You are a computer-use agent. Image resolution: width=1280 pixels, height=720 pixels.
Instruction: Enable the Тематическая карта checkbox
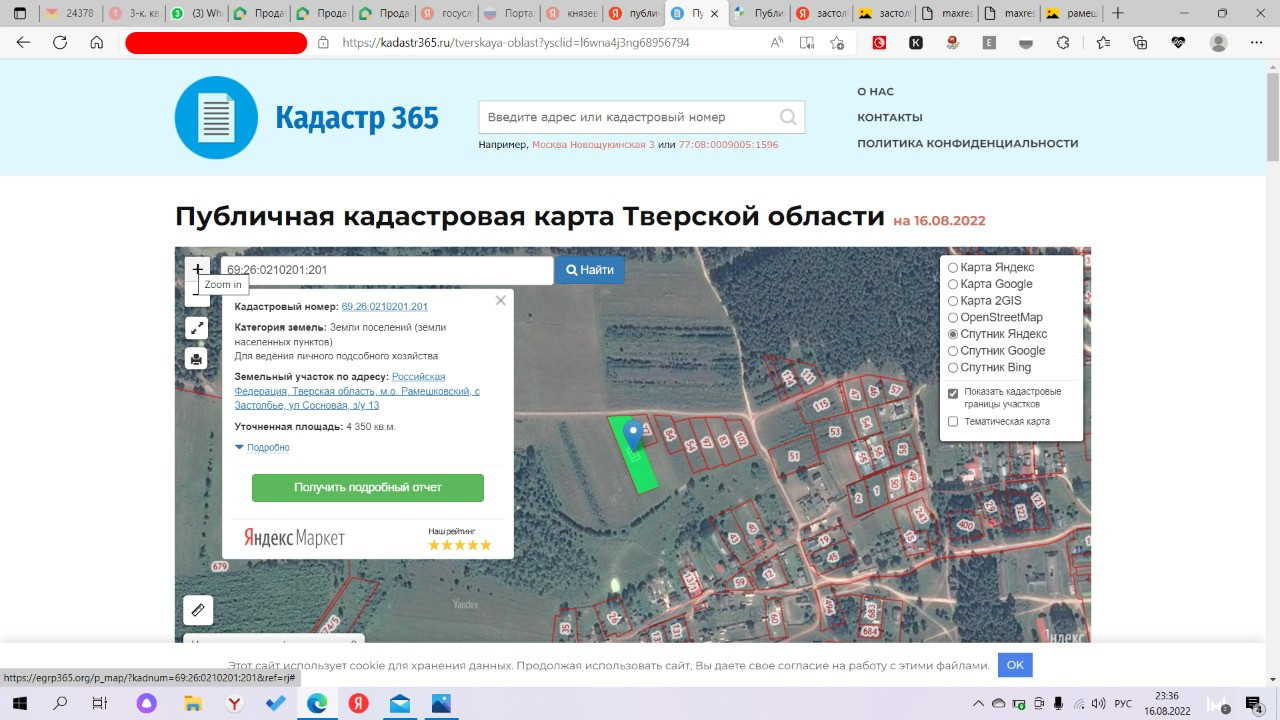coord(953,422)
